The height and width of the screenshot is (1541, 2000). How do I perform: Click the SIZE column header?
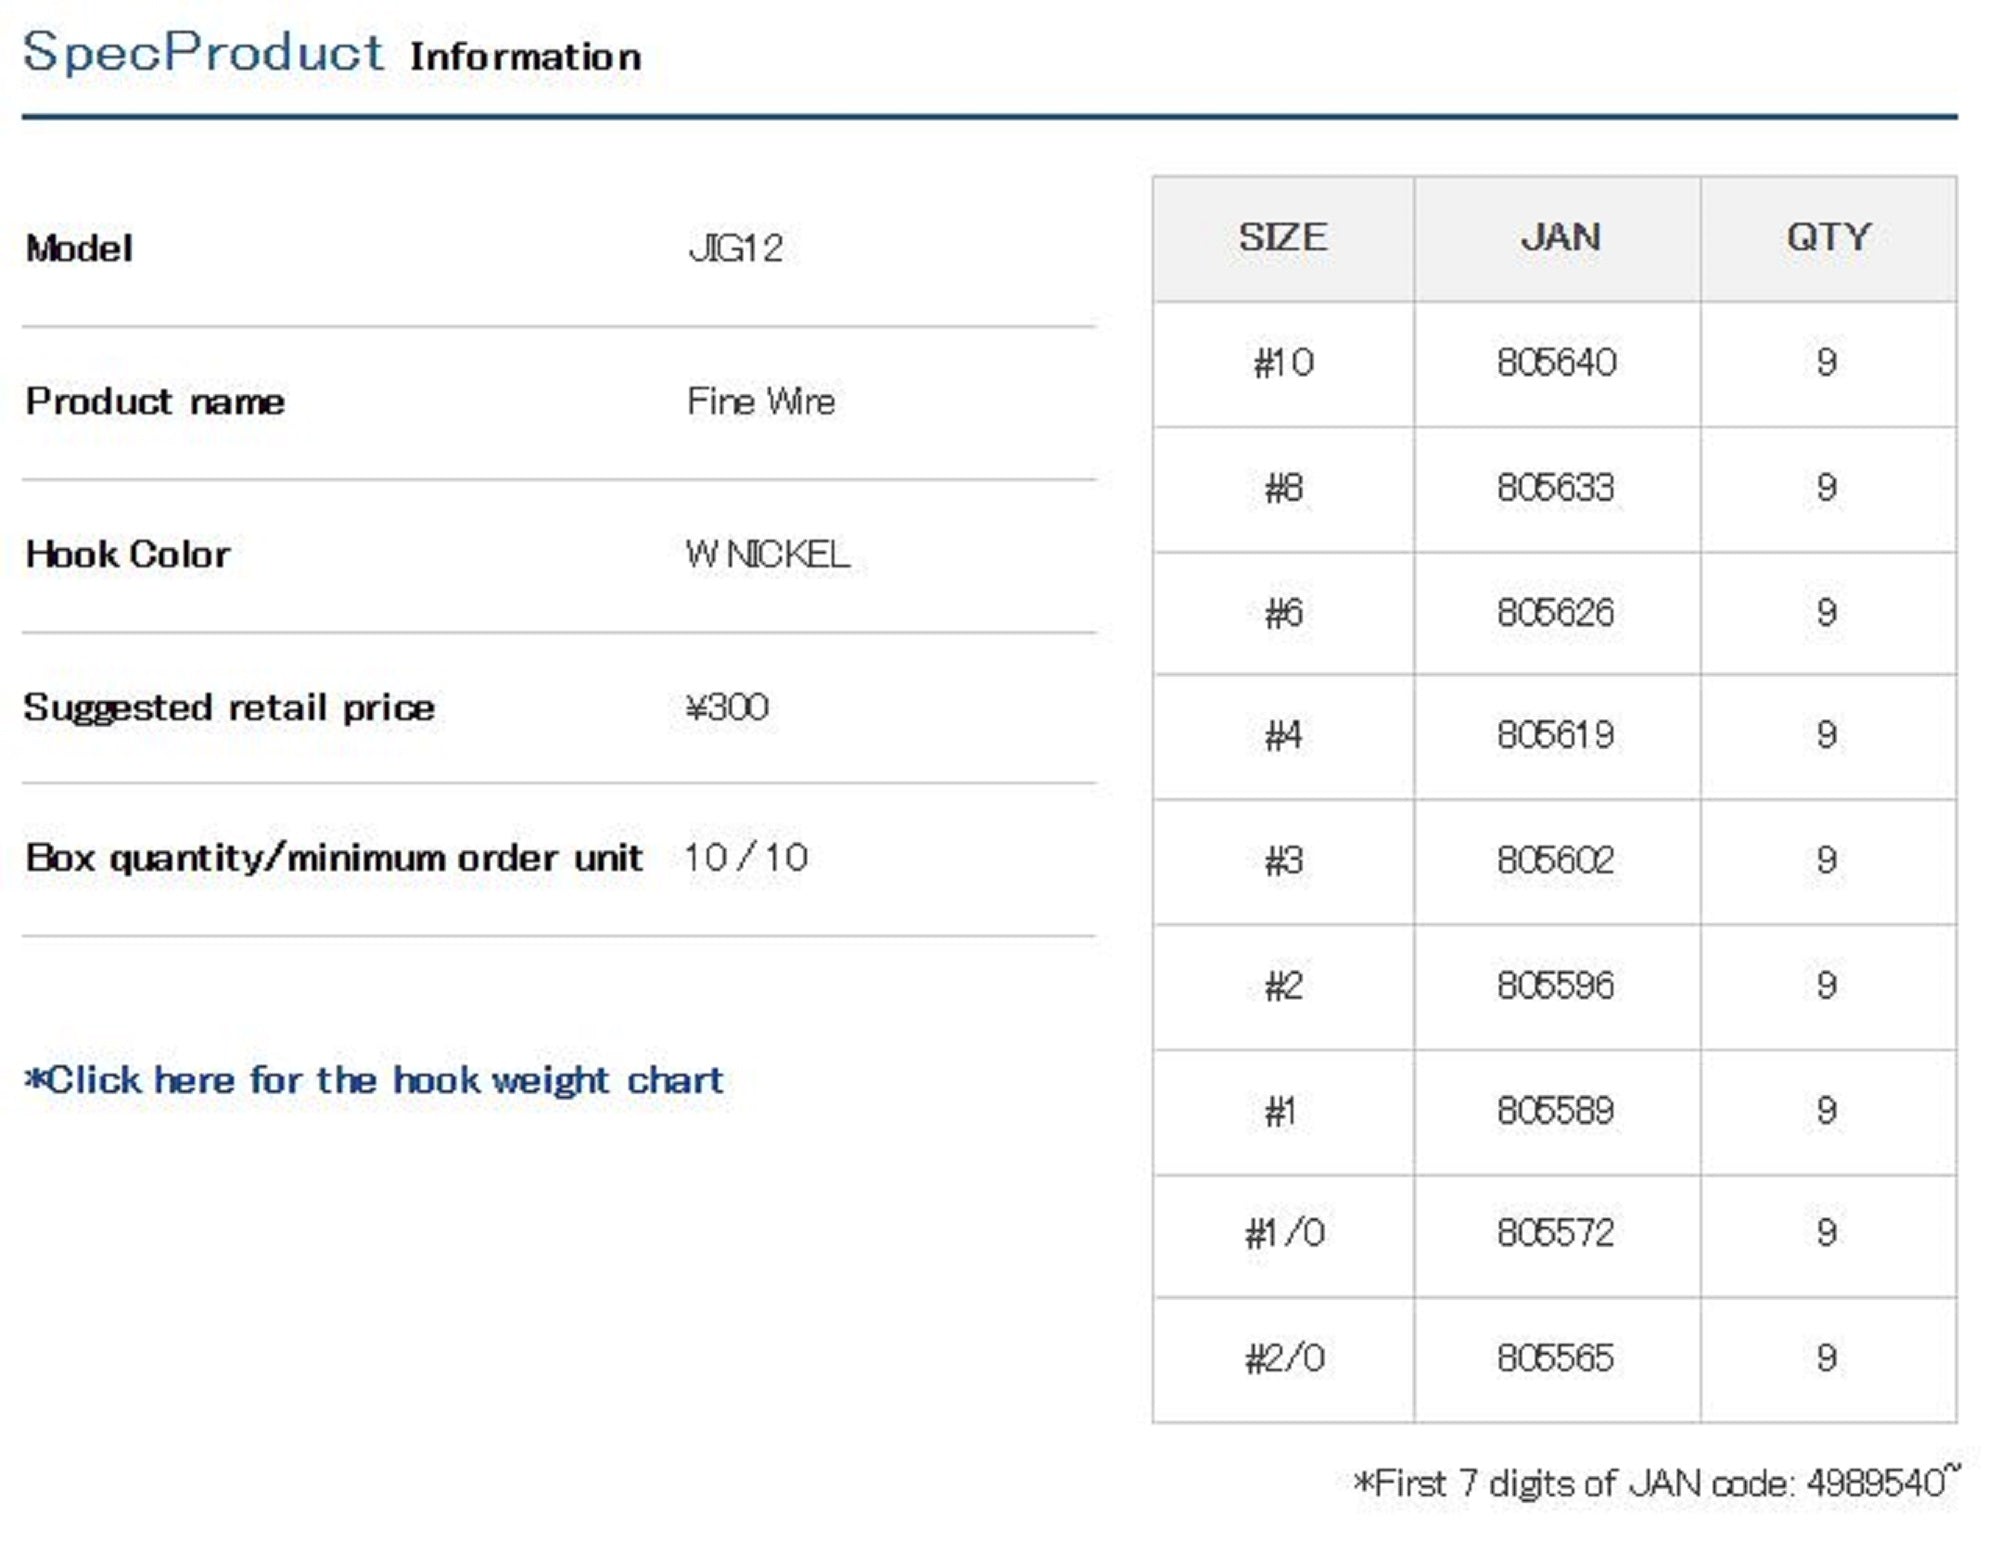[x=1283, y=238]
